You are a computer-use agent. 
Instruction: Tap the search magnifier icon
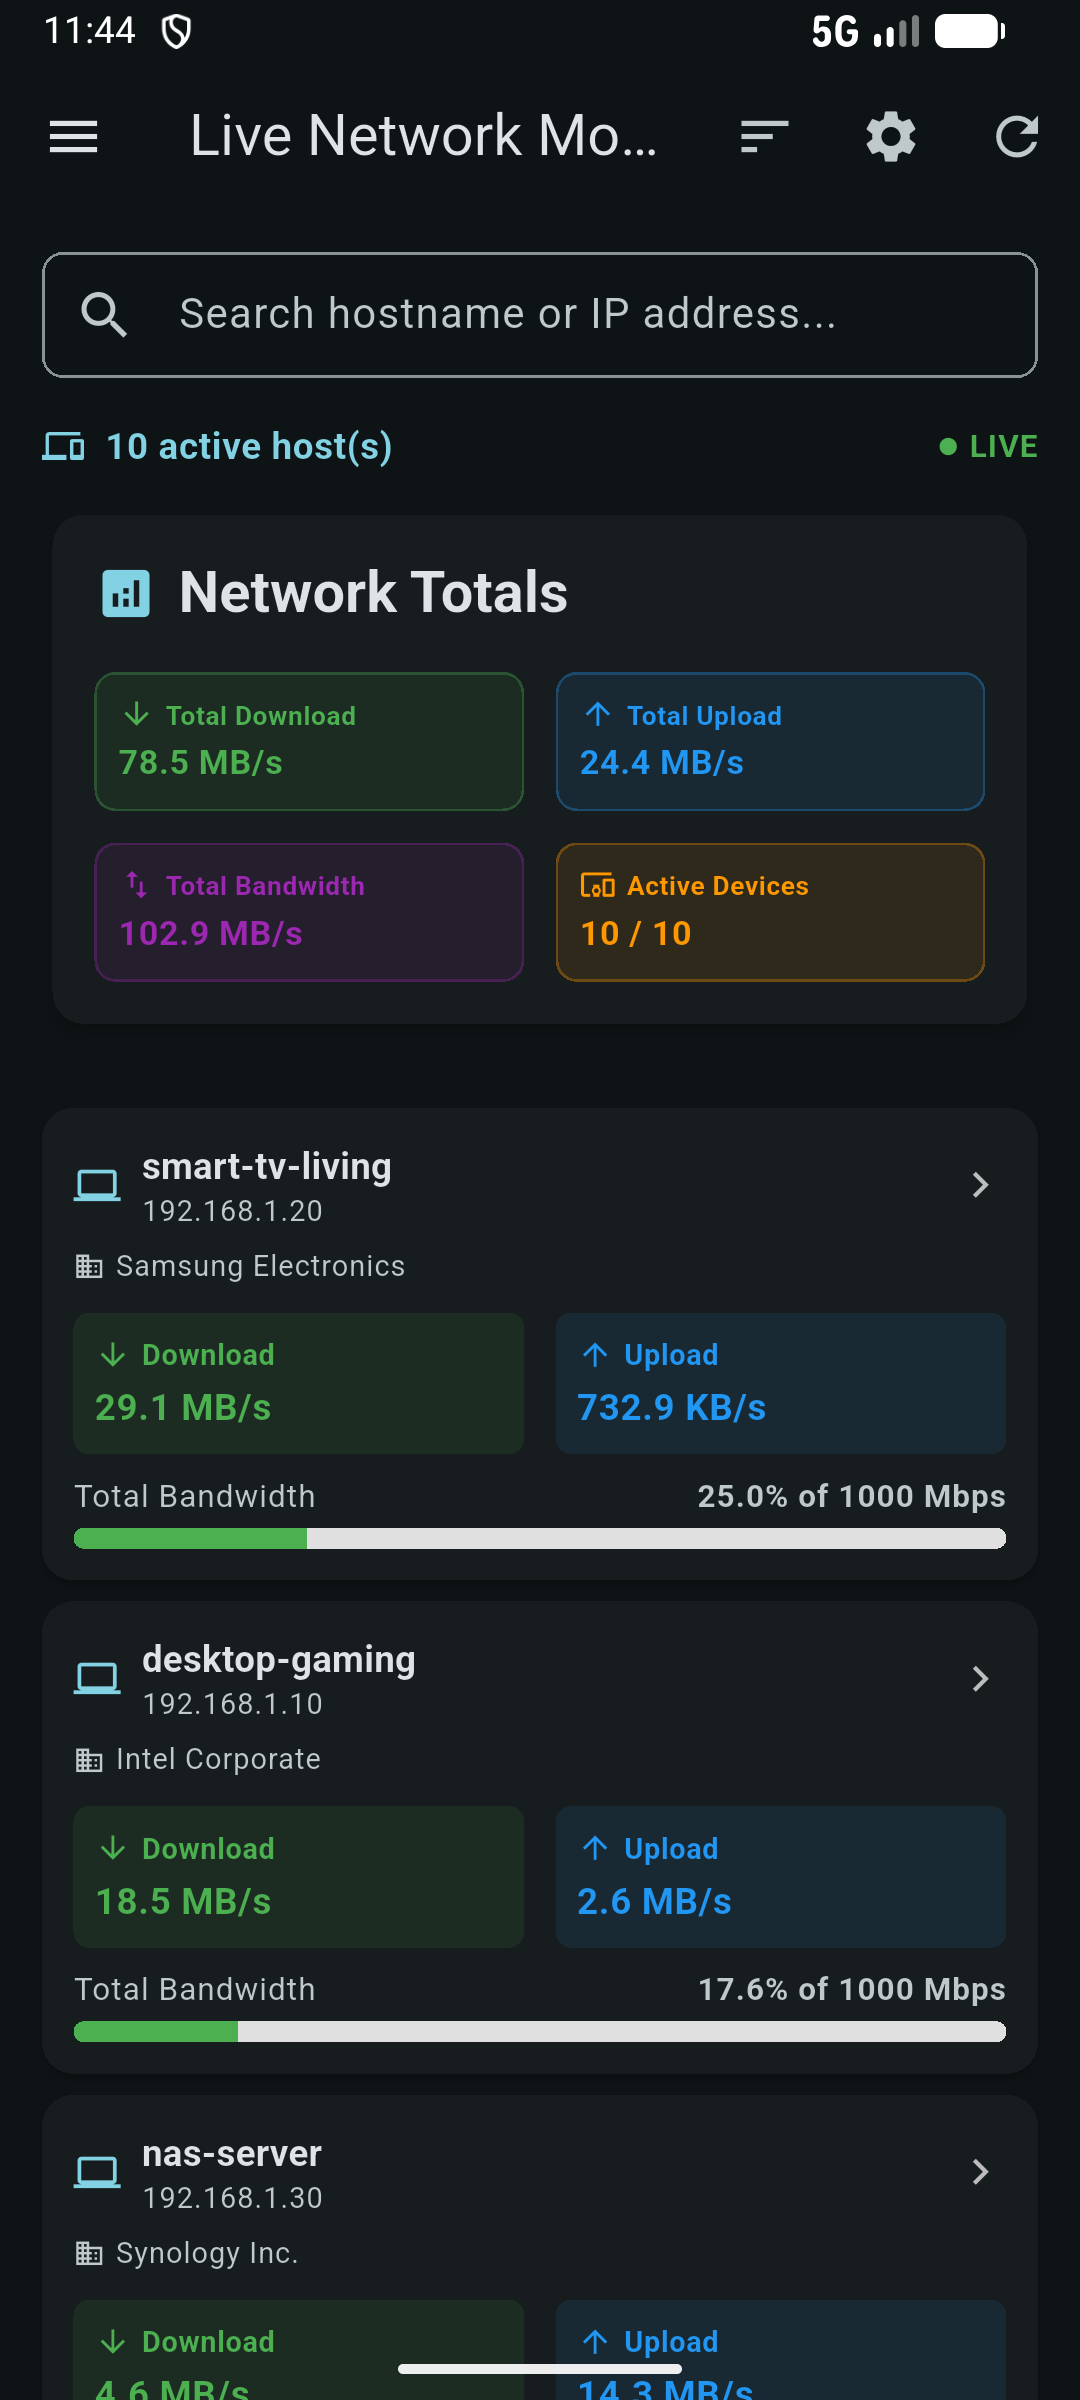click(104, 315)
